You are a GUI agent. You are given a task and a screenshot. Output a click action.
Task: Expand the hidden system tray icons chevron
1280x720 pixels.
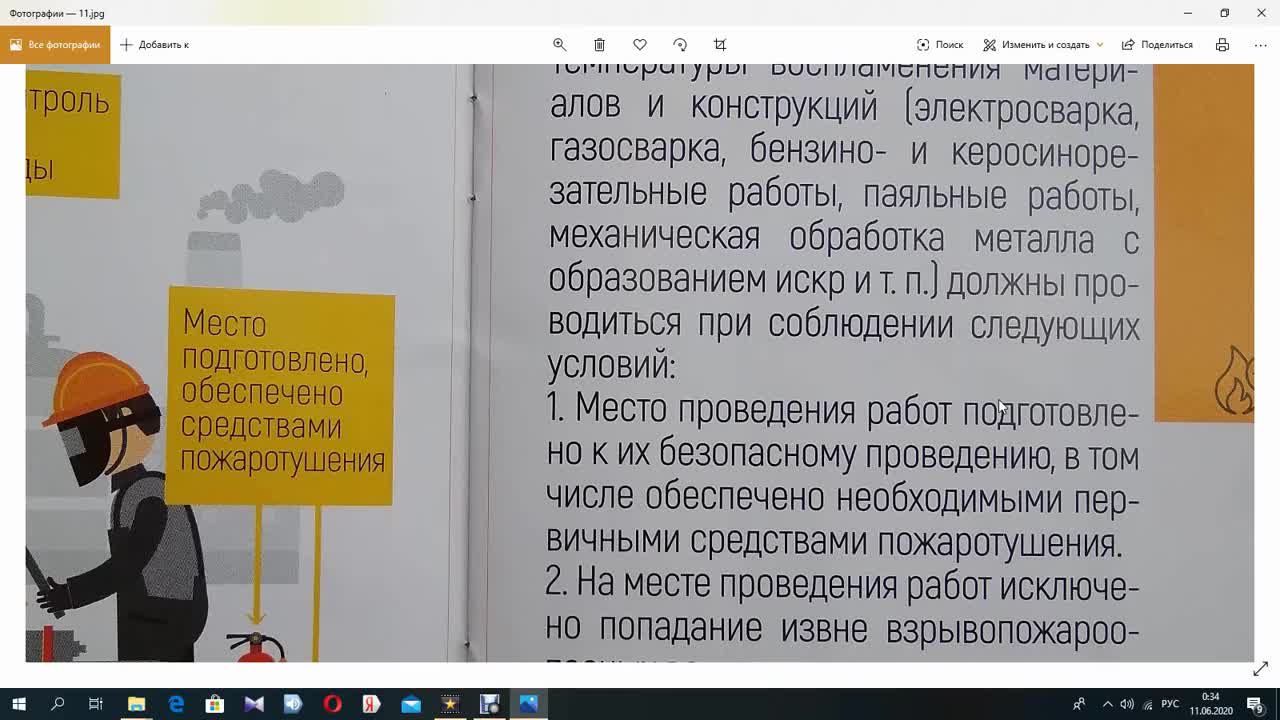(1107, 704)
